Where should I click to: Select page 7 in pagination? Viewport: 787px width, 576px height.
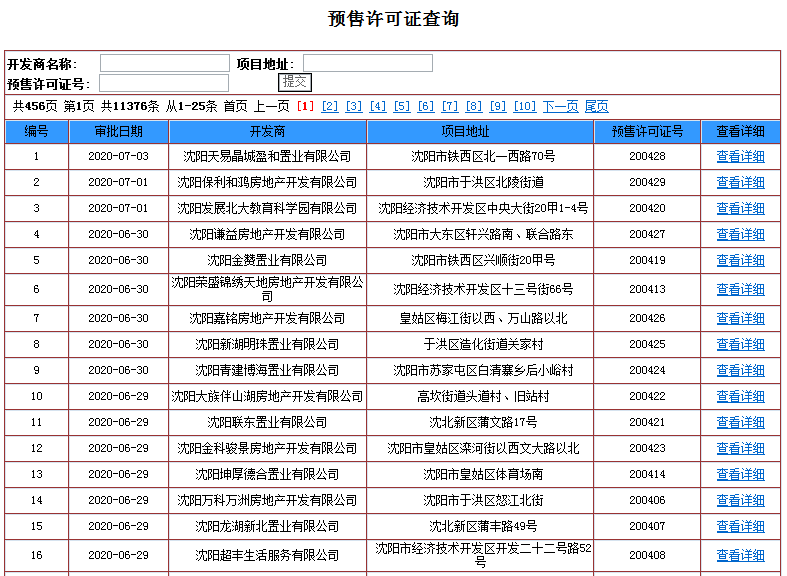[x=450, y=106]
